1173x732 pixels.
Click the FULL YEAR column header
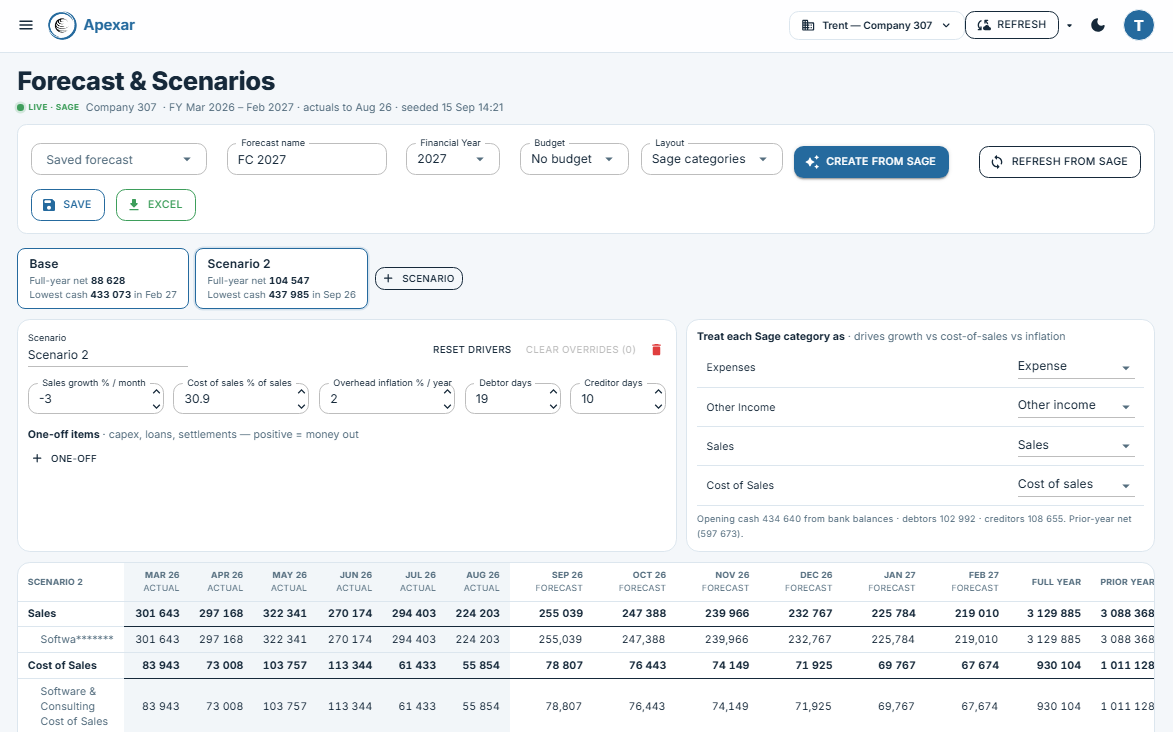coord(1056,582)
